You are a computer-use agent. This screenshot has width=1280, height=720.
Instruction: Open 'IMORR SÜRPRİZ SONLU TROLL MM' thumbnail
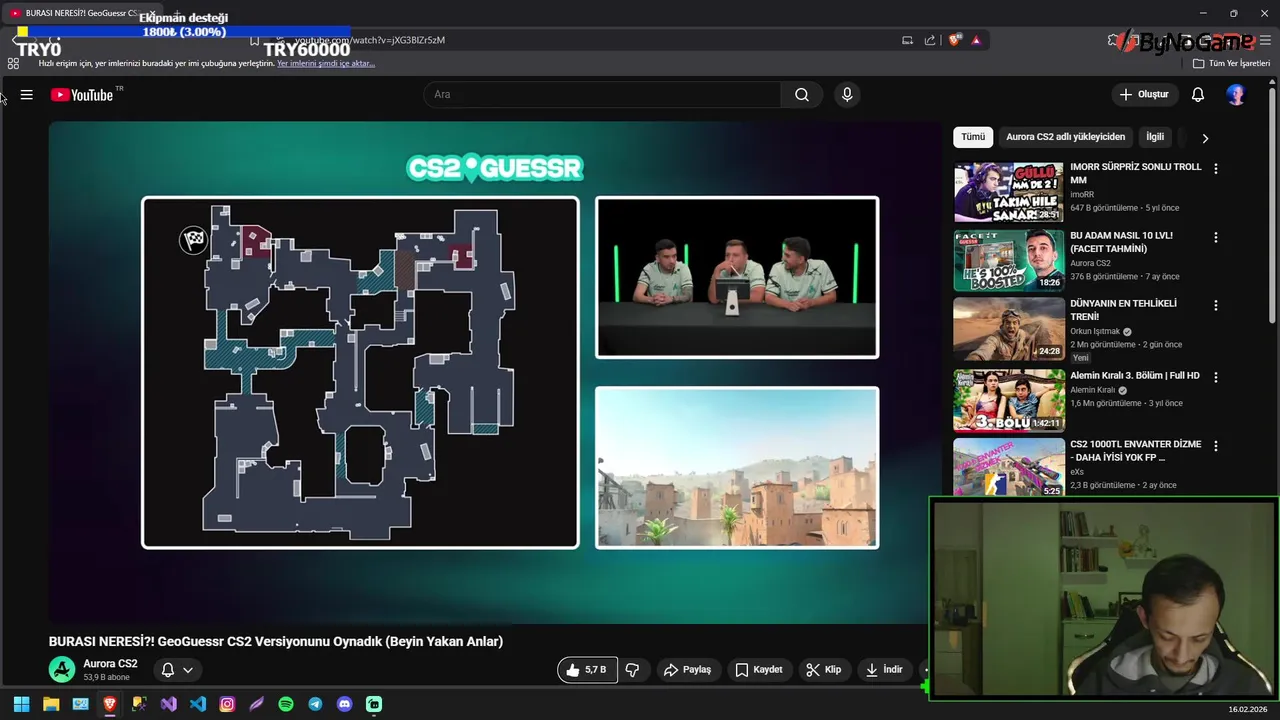tap(1009, 192)
